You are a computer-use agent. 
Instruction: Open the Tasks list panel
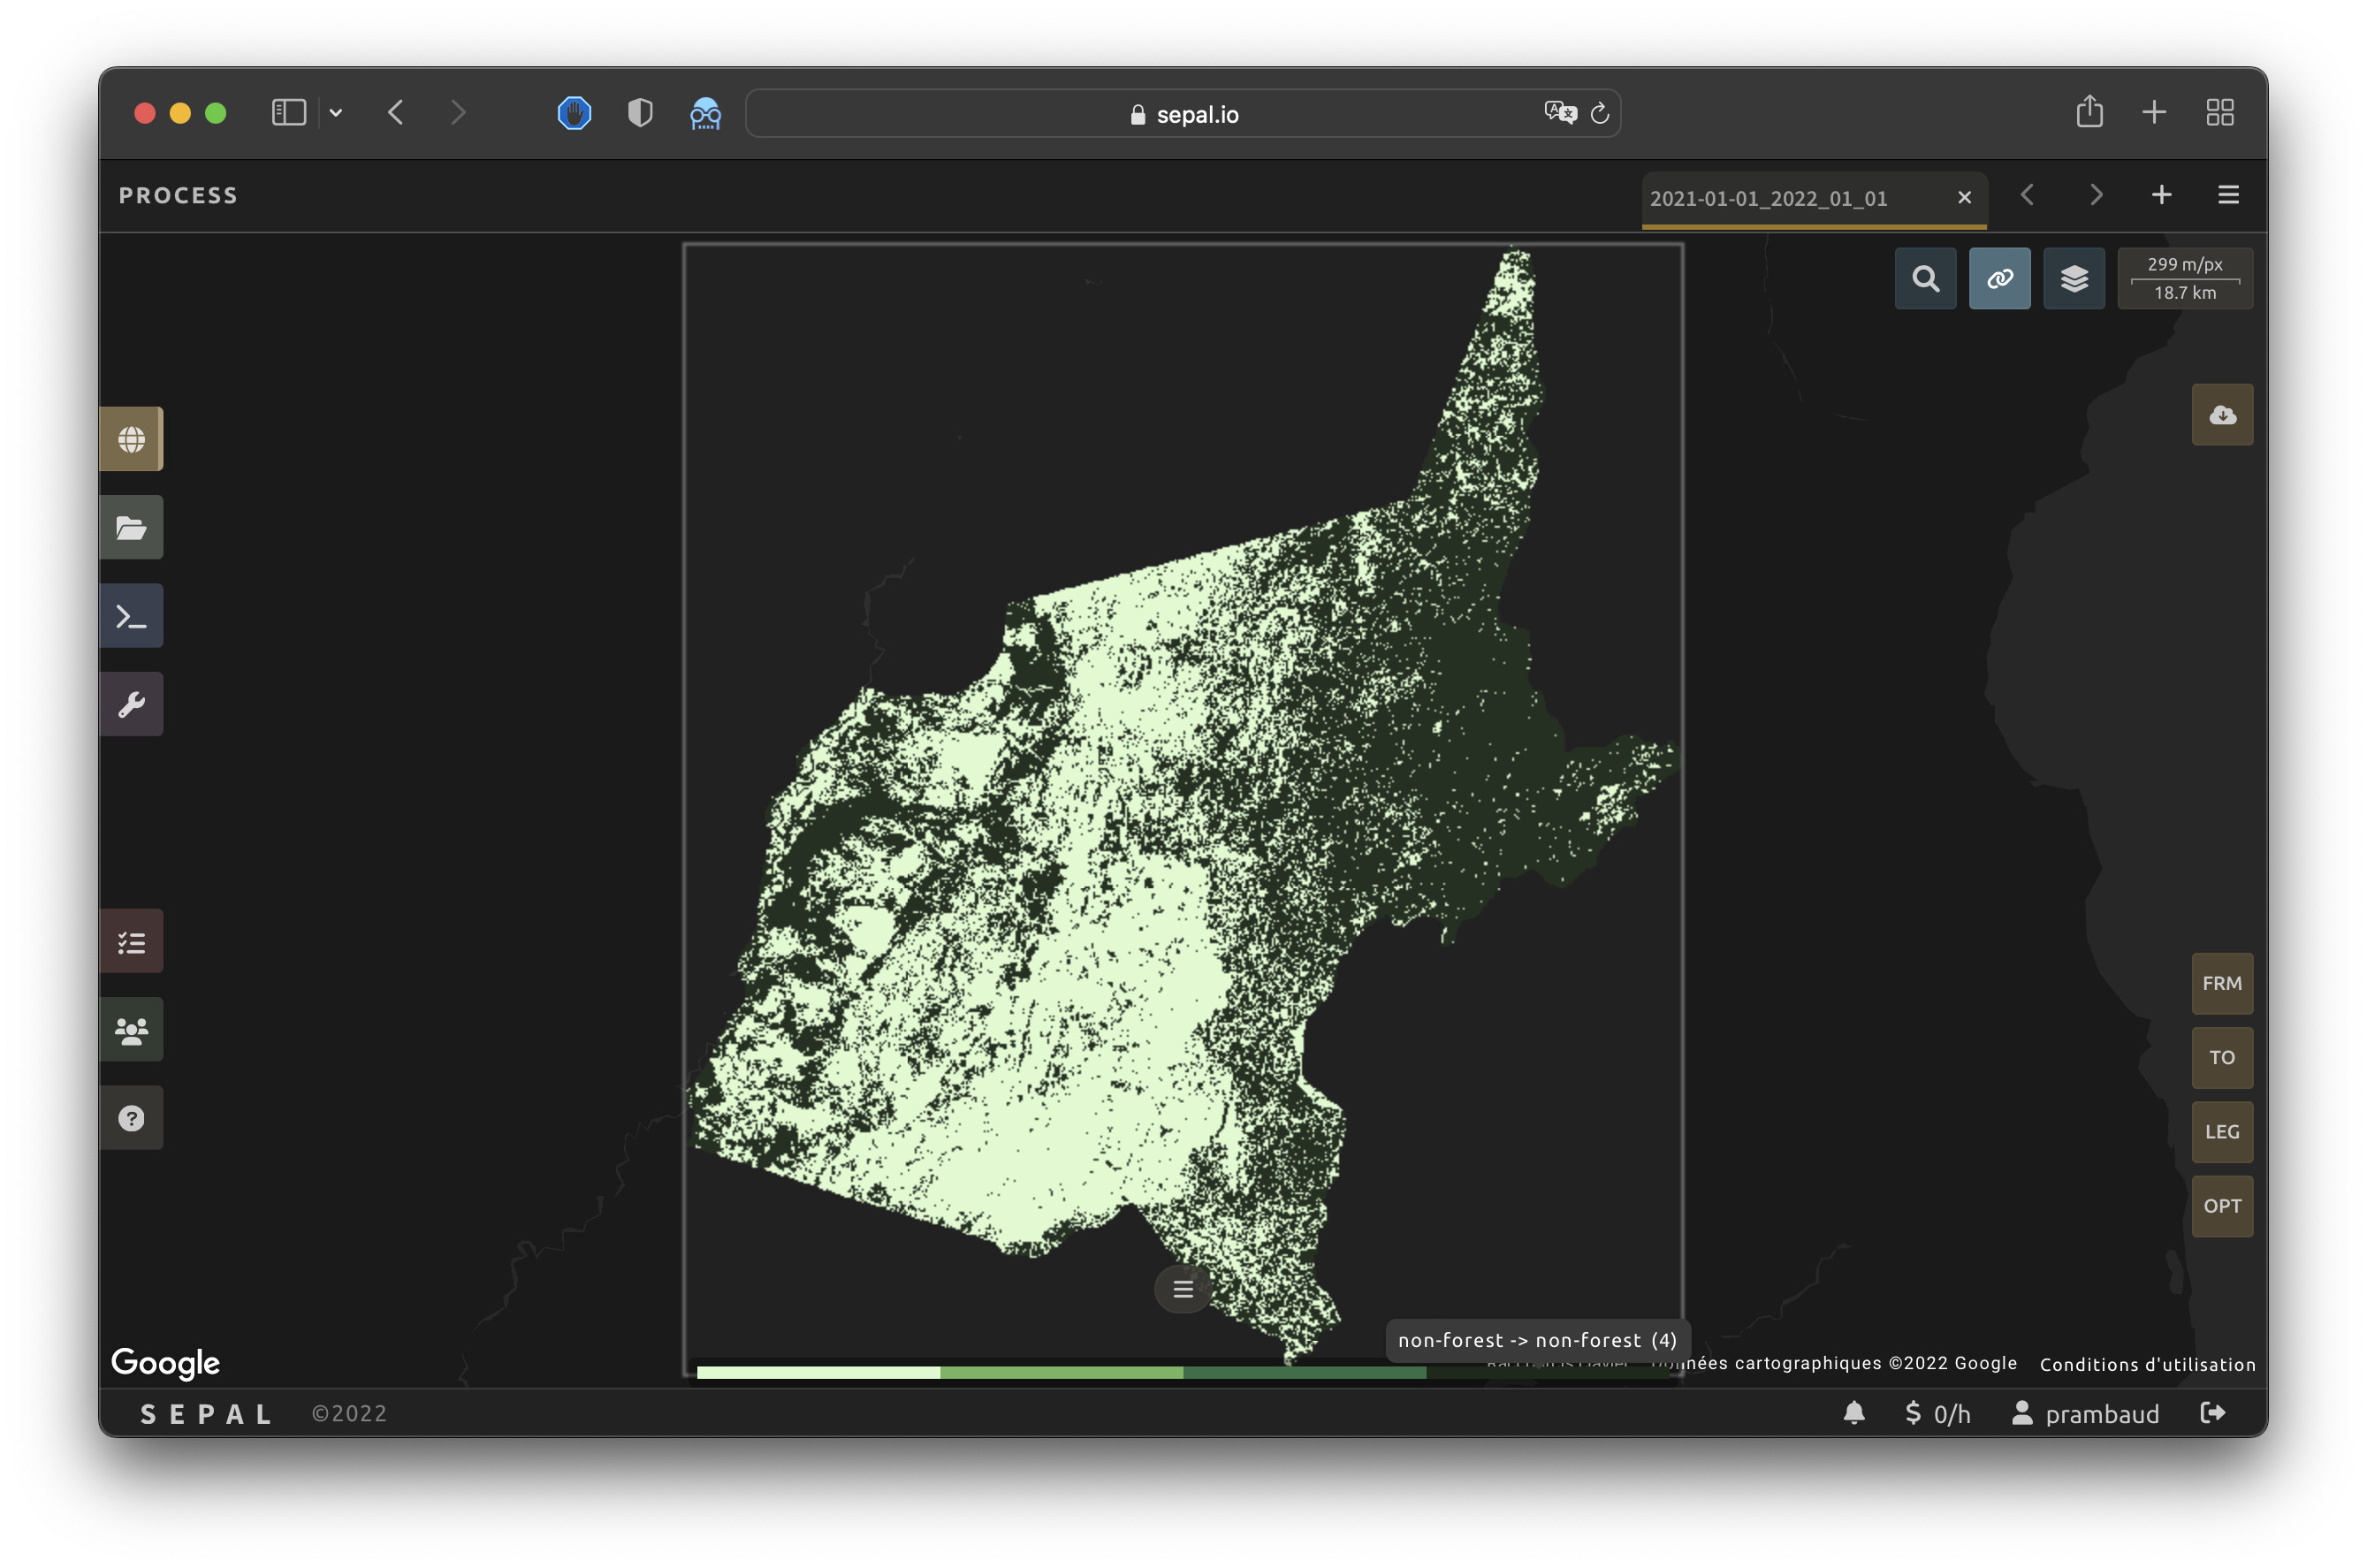(x=131, y=941)
